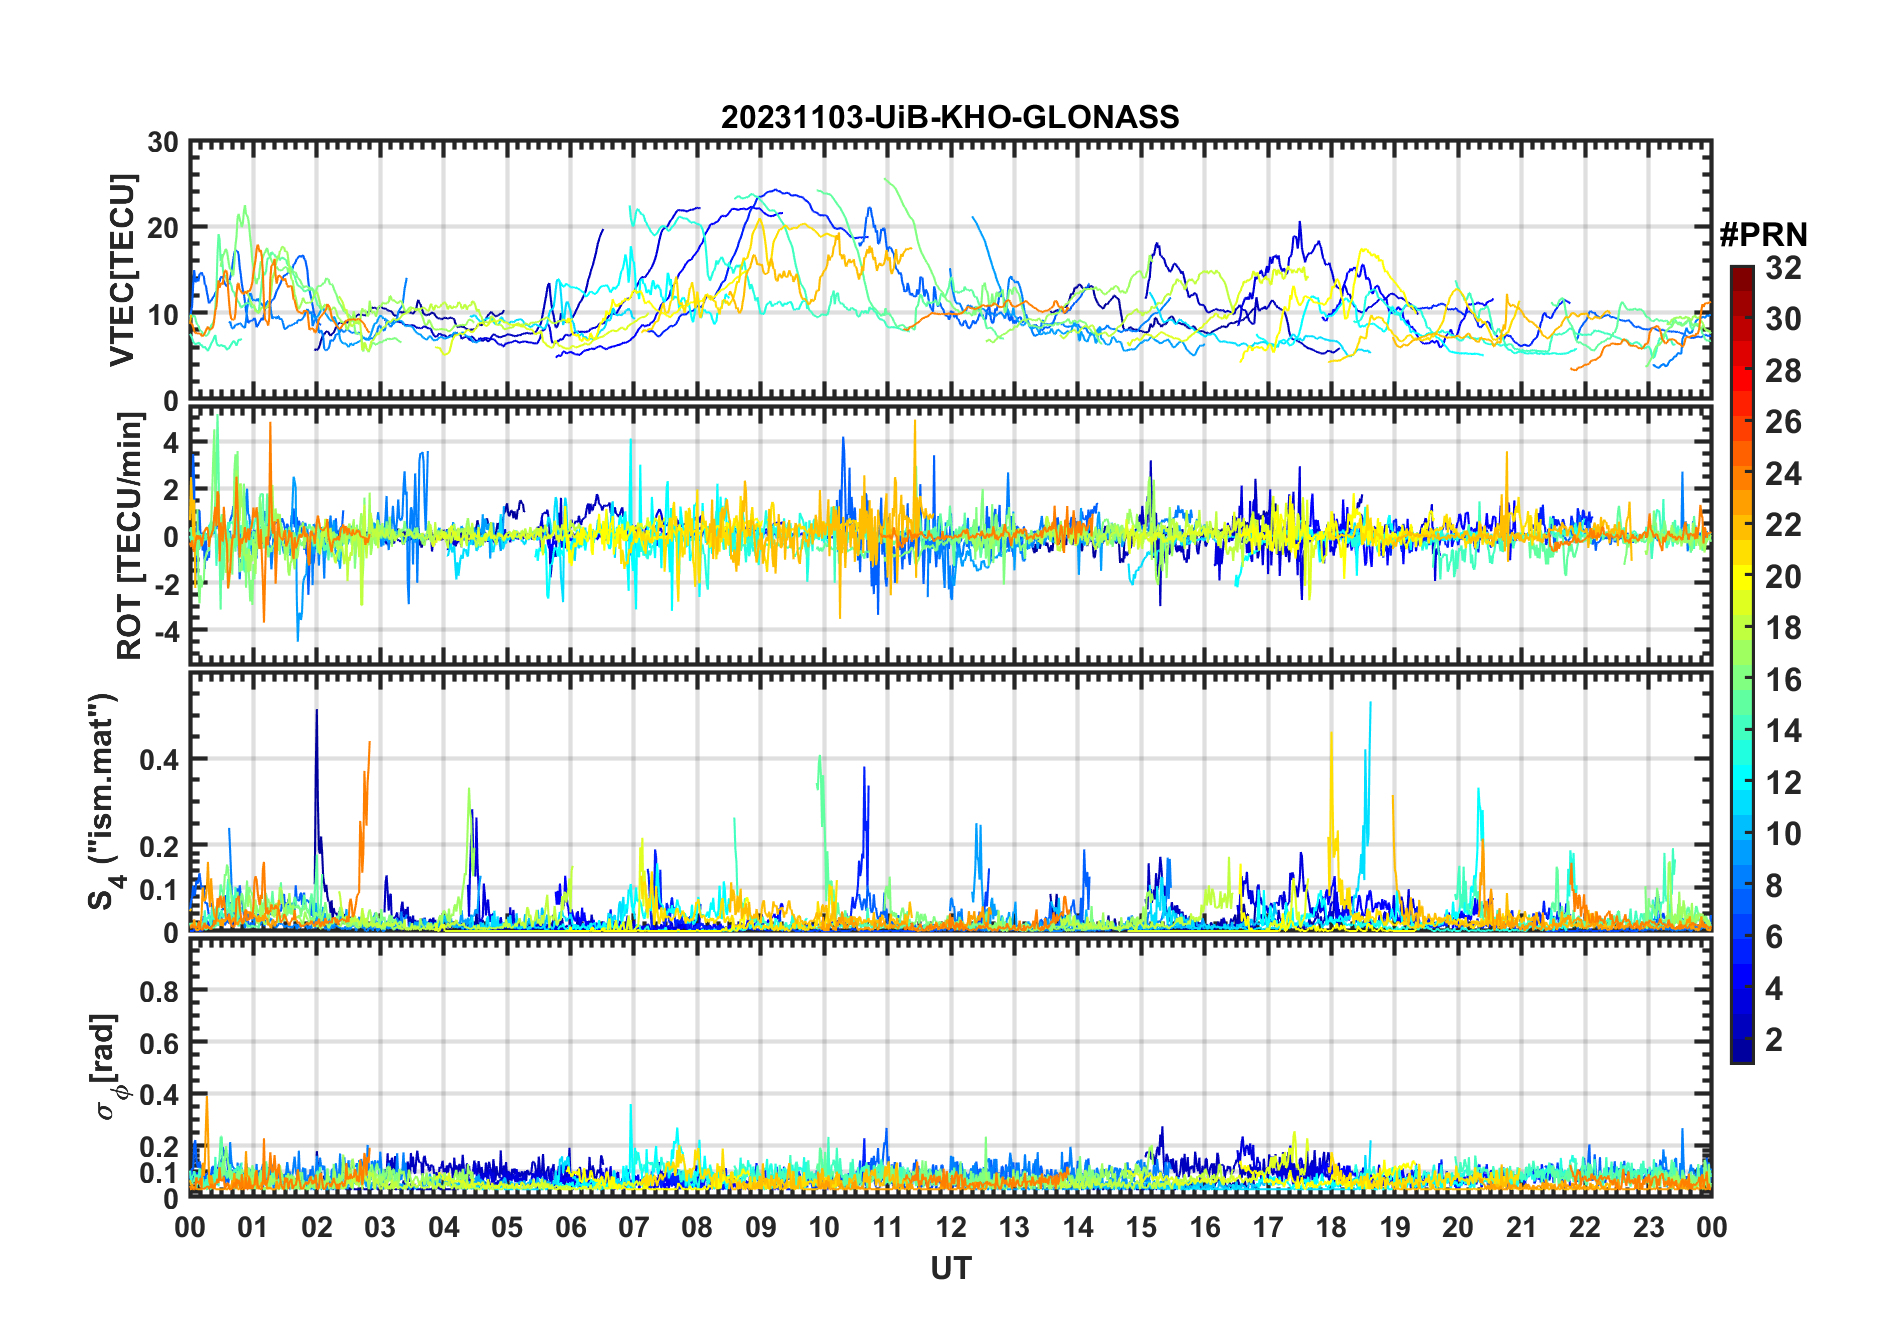
Task: Click colorbar tick label 32
Action: click(x=1783, y=268)
